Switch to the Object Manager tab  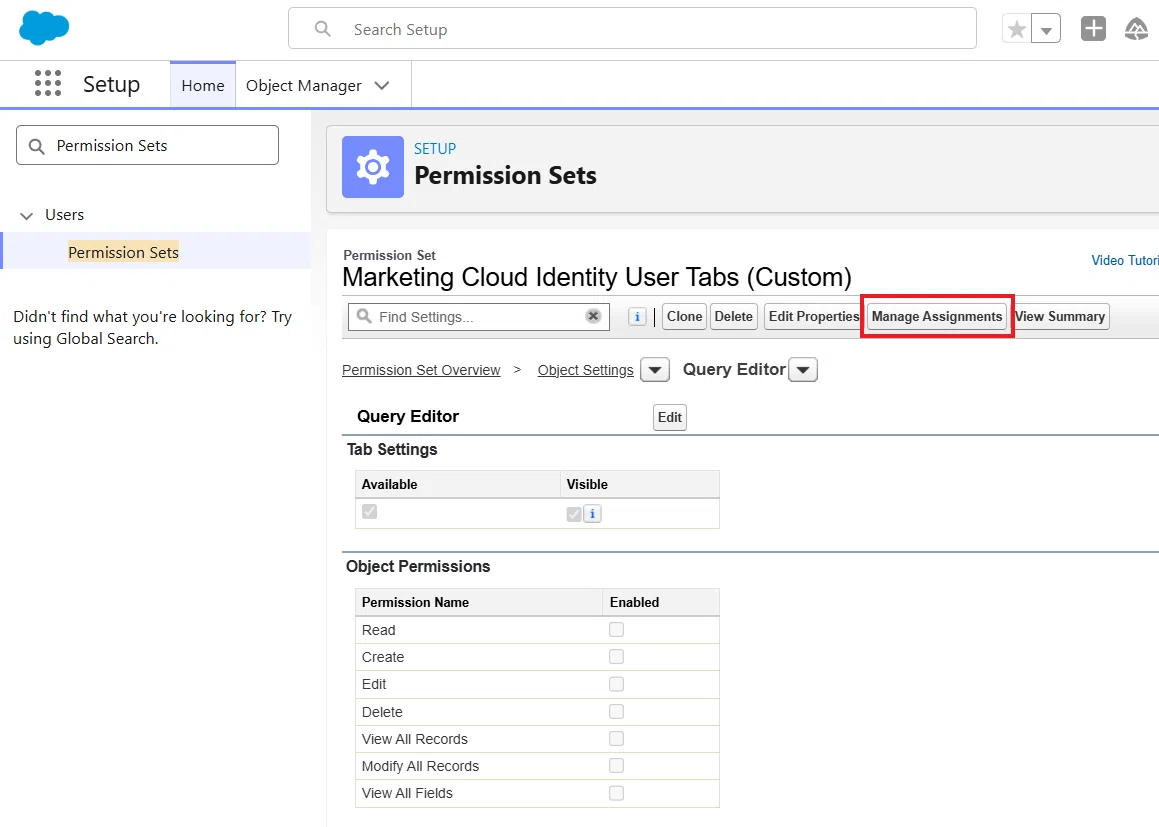[x=304, y=86]
